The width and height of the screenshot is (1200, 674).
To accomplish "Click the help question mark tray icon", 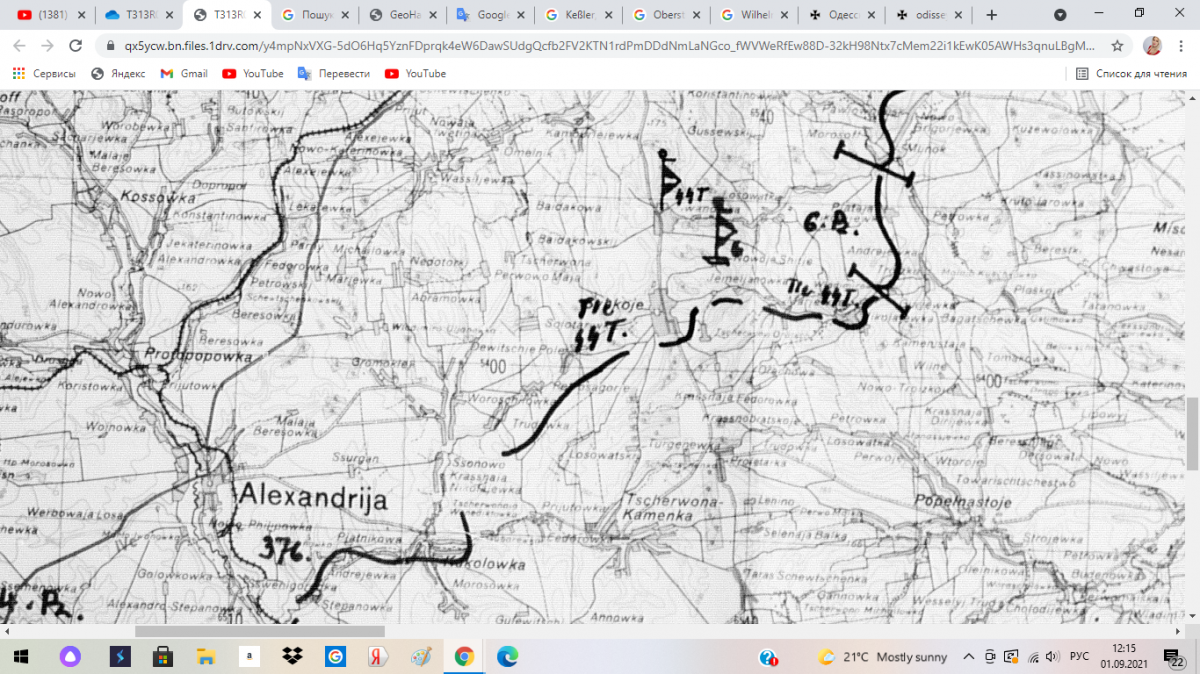I will point(769,657).
